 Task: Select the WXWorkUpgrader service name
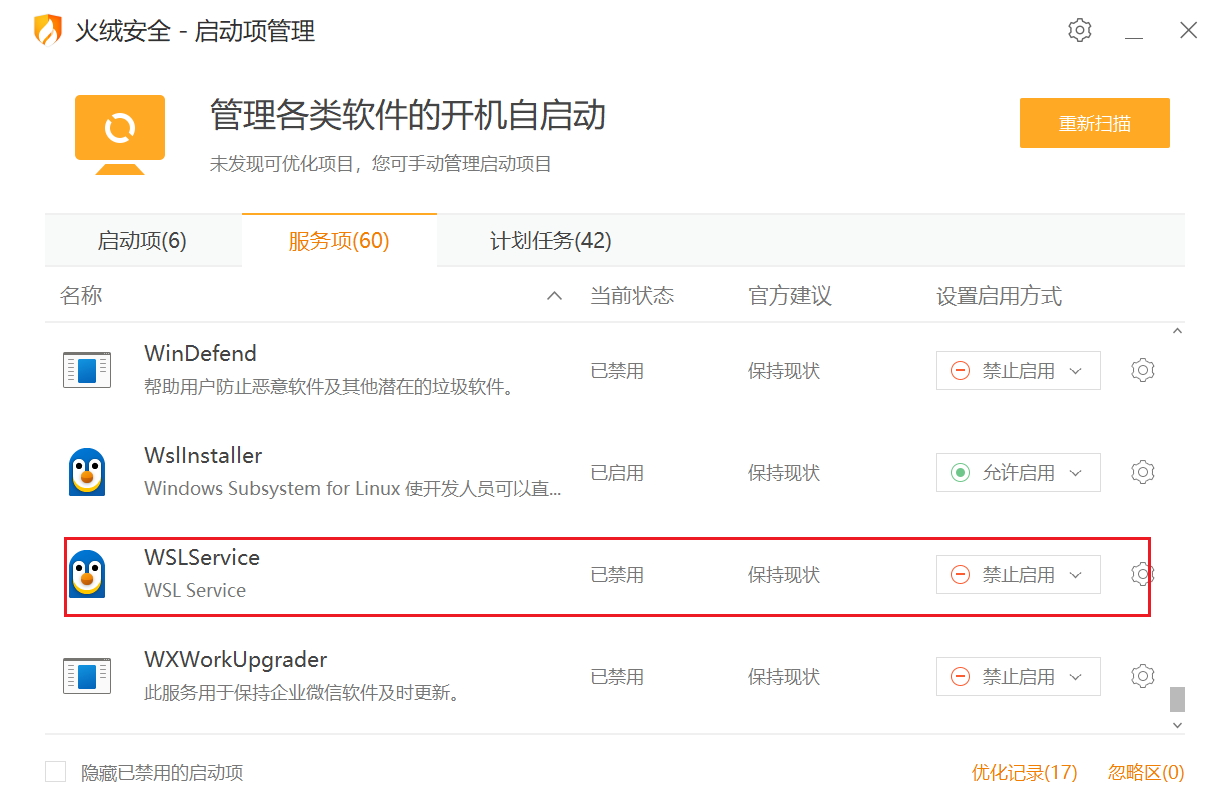236,659
